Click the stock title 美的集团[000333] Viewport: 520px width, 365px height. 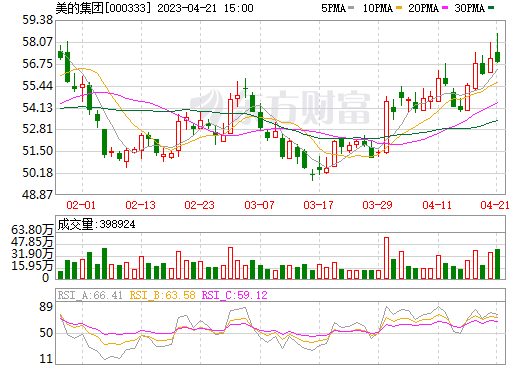103,8
